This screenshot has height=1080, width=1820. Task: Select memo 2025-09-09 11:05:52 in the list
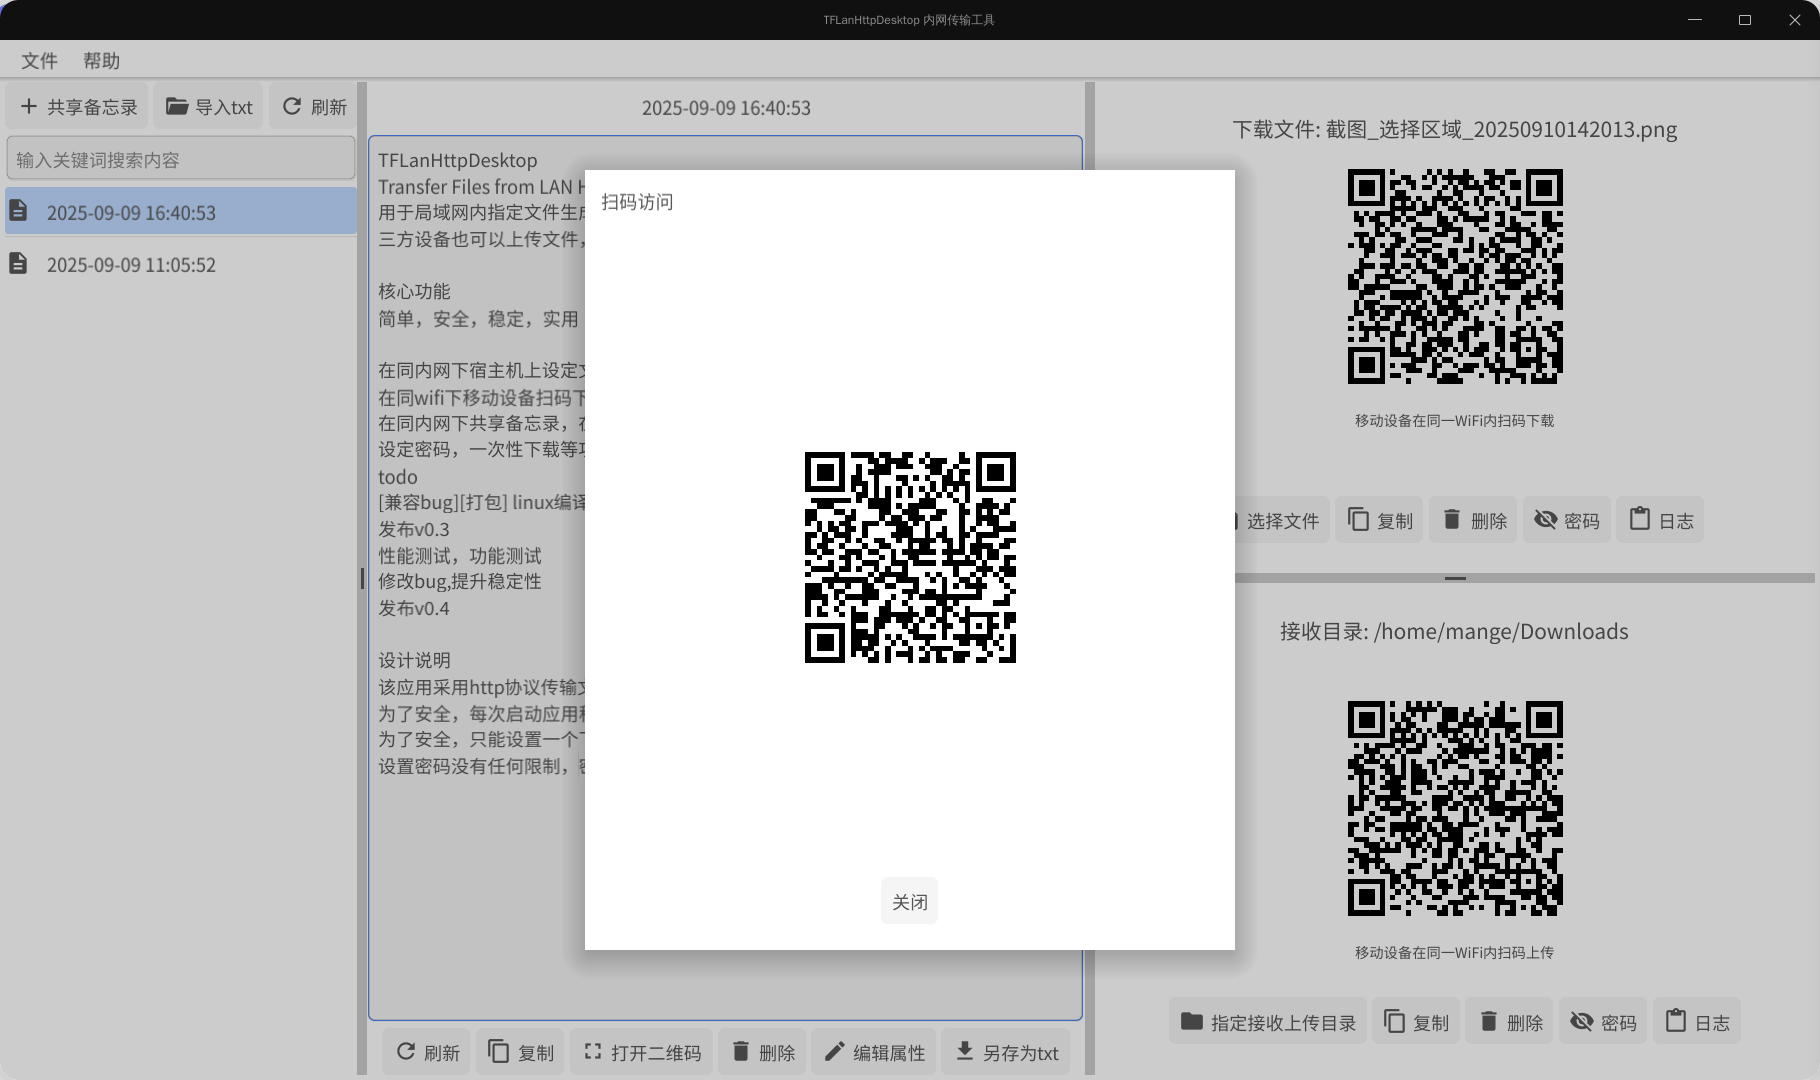tap(181, 264)
